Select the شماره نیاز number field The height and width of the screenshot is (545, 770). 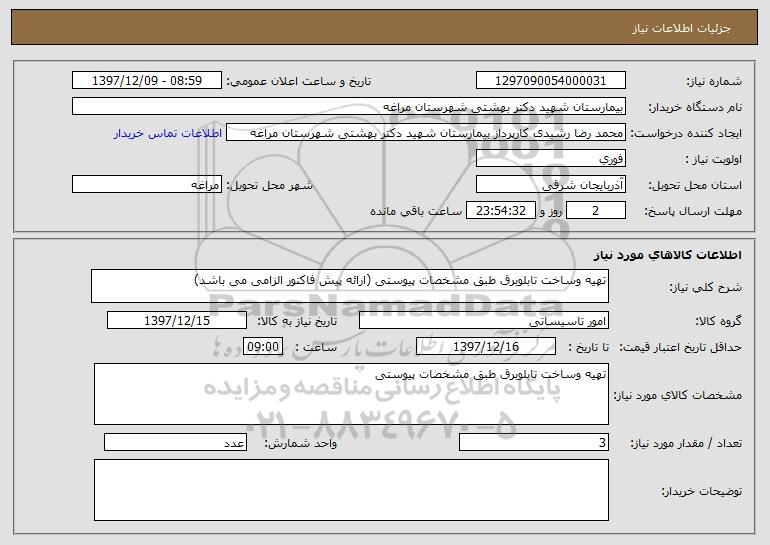click(x=551, y=80)
